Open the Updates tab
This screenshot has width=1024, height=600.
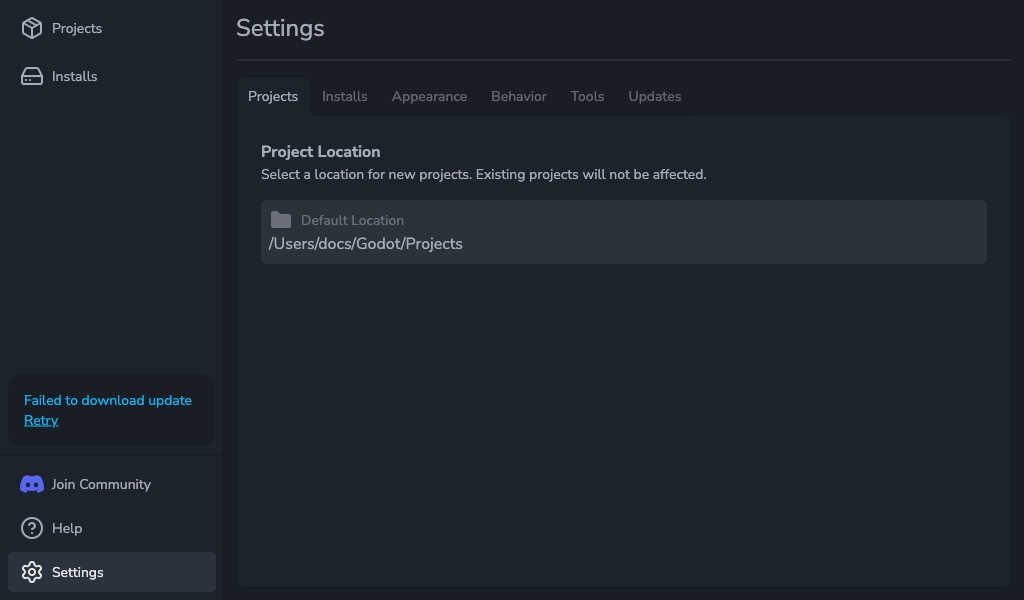[x=654, y=97]
